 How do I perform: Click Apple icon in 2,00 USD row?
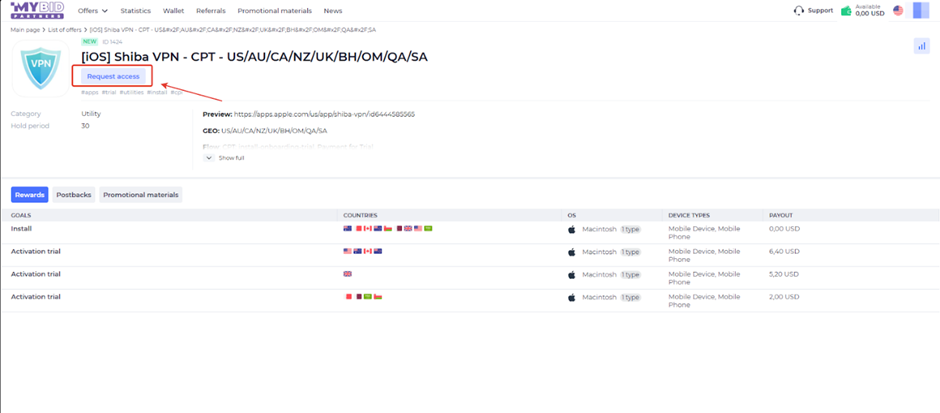[x=572, y=297]
